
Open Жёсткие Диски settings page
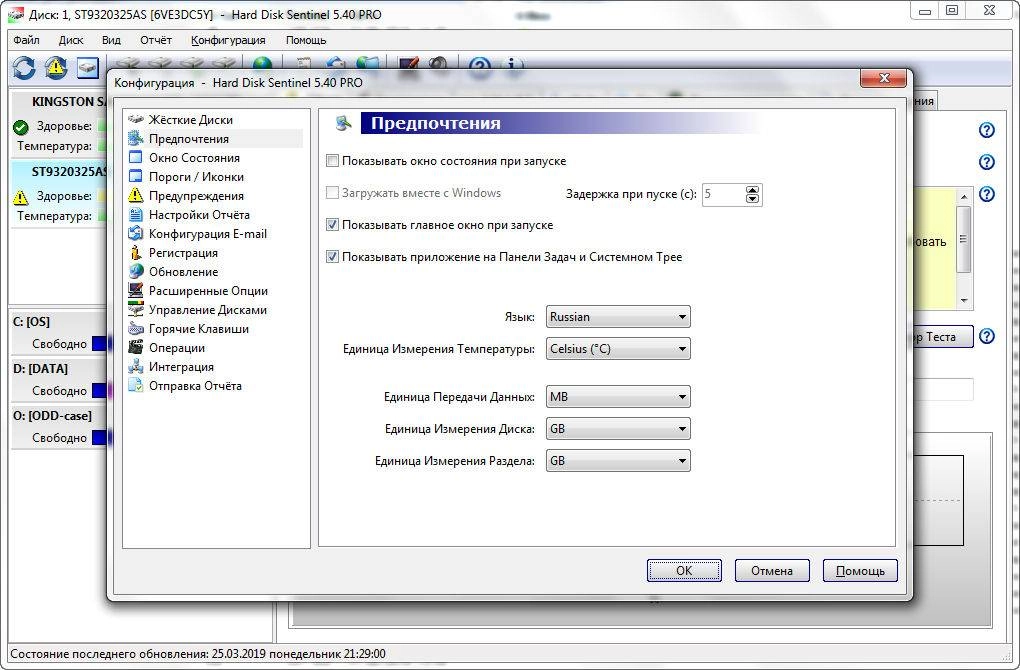tap(191, 120)
